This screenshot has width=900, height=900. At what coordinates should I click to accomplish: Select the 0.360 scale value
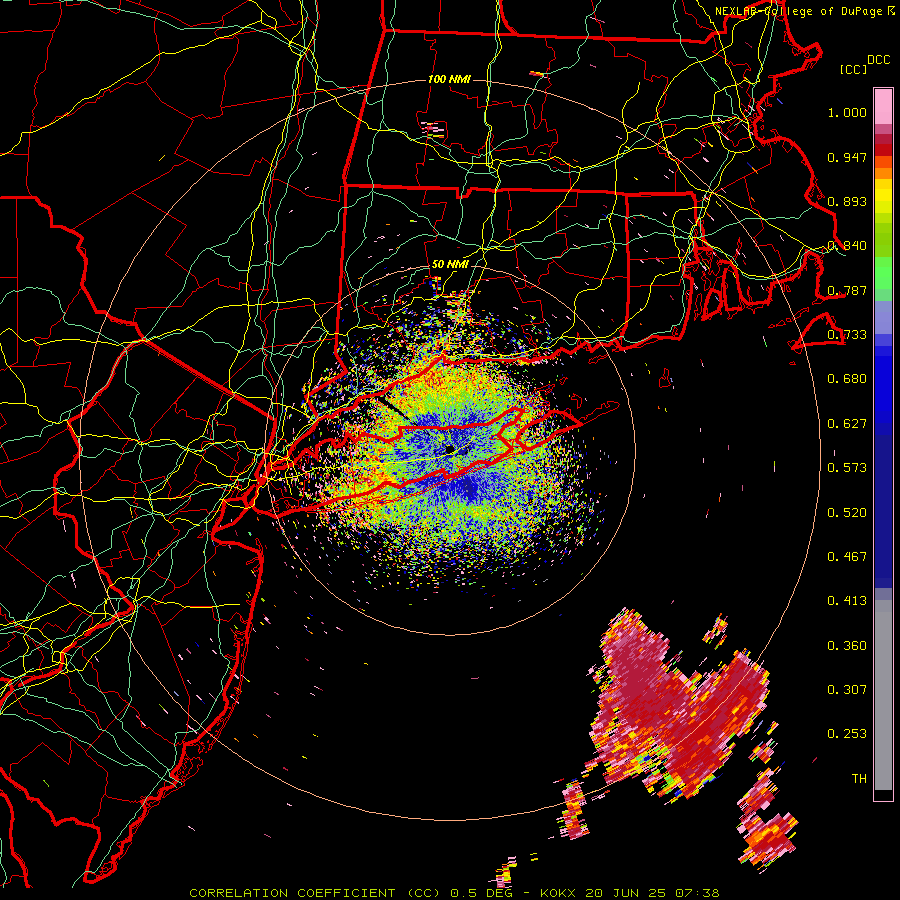click(x=847, y=646)
